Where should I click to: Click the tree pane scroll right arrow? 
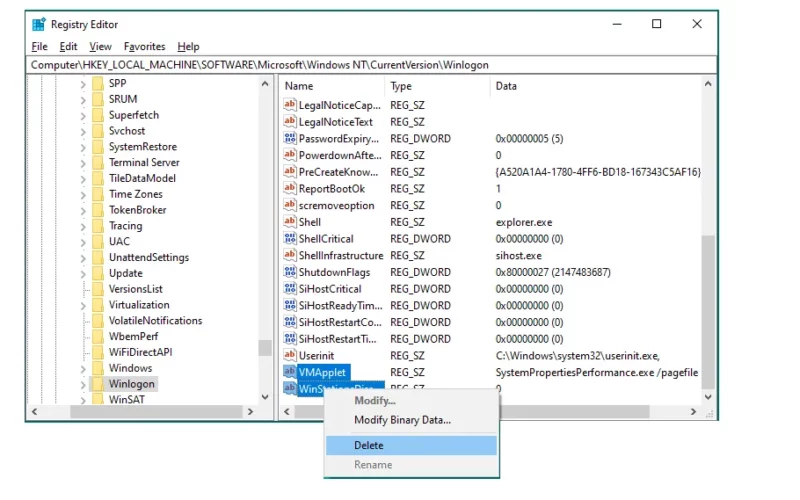250,411
